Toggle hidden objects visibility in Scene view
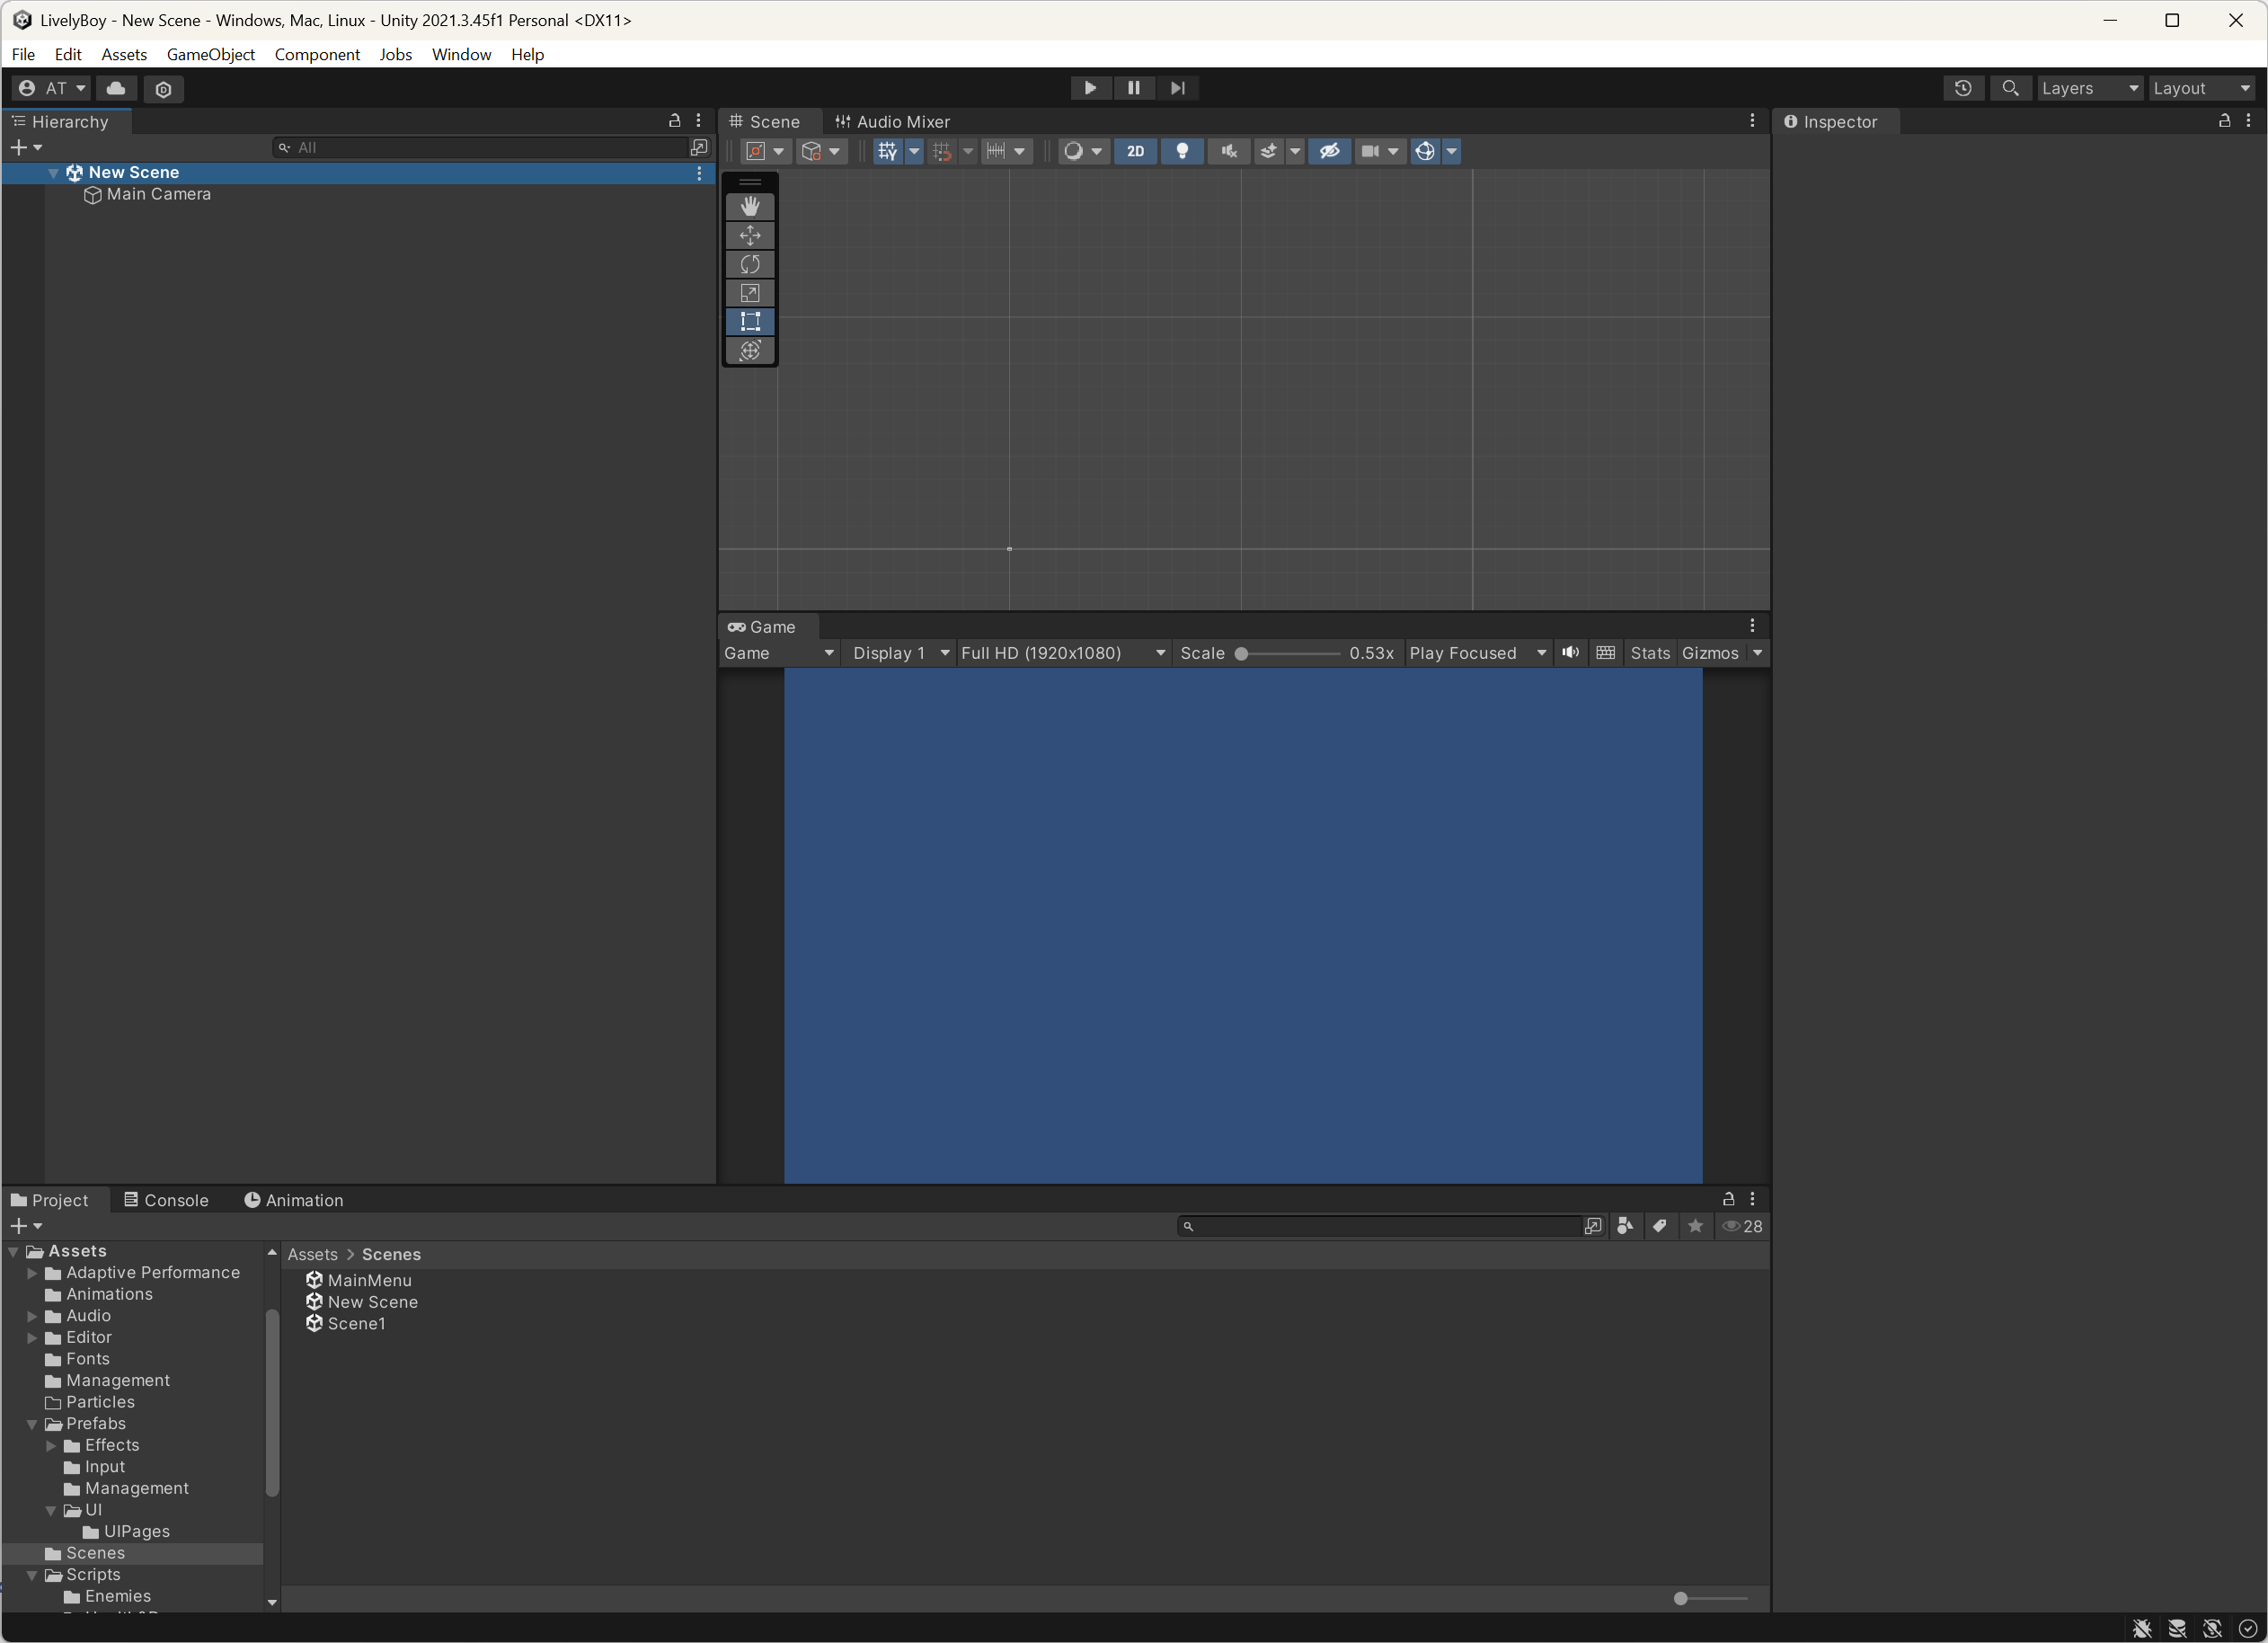 pyautogui.click(x=1330, y=151)
